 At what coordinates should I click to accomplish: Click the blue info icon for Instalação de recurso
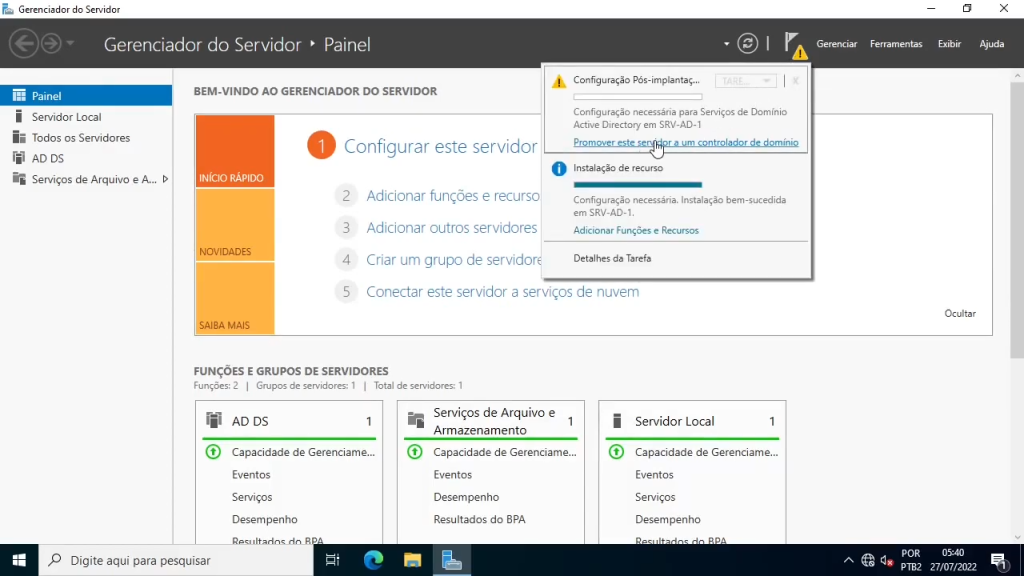click(558, 168)
